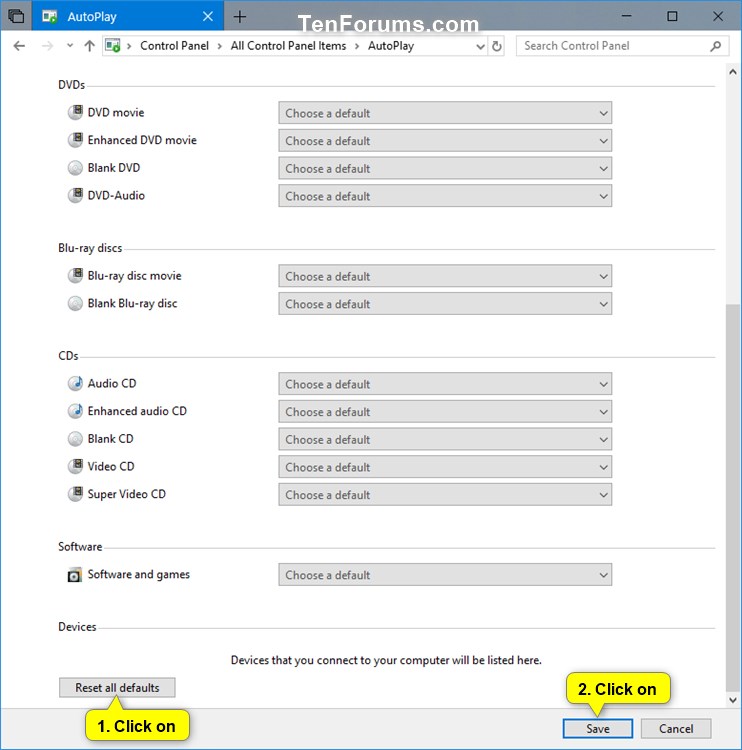This screenshot has height=750, width=742.
Task: Select the AutoPlay tab
Action: click(x=127, y=16)
